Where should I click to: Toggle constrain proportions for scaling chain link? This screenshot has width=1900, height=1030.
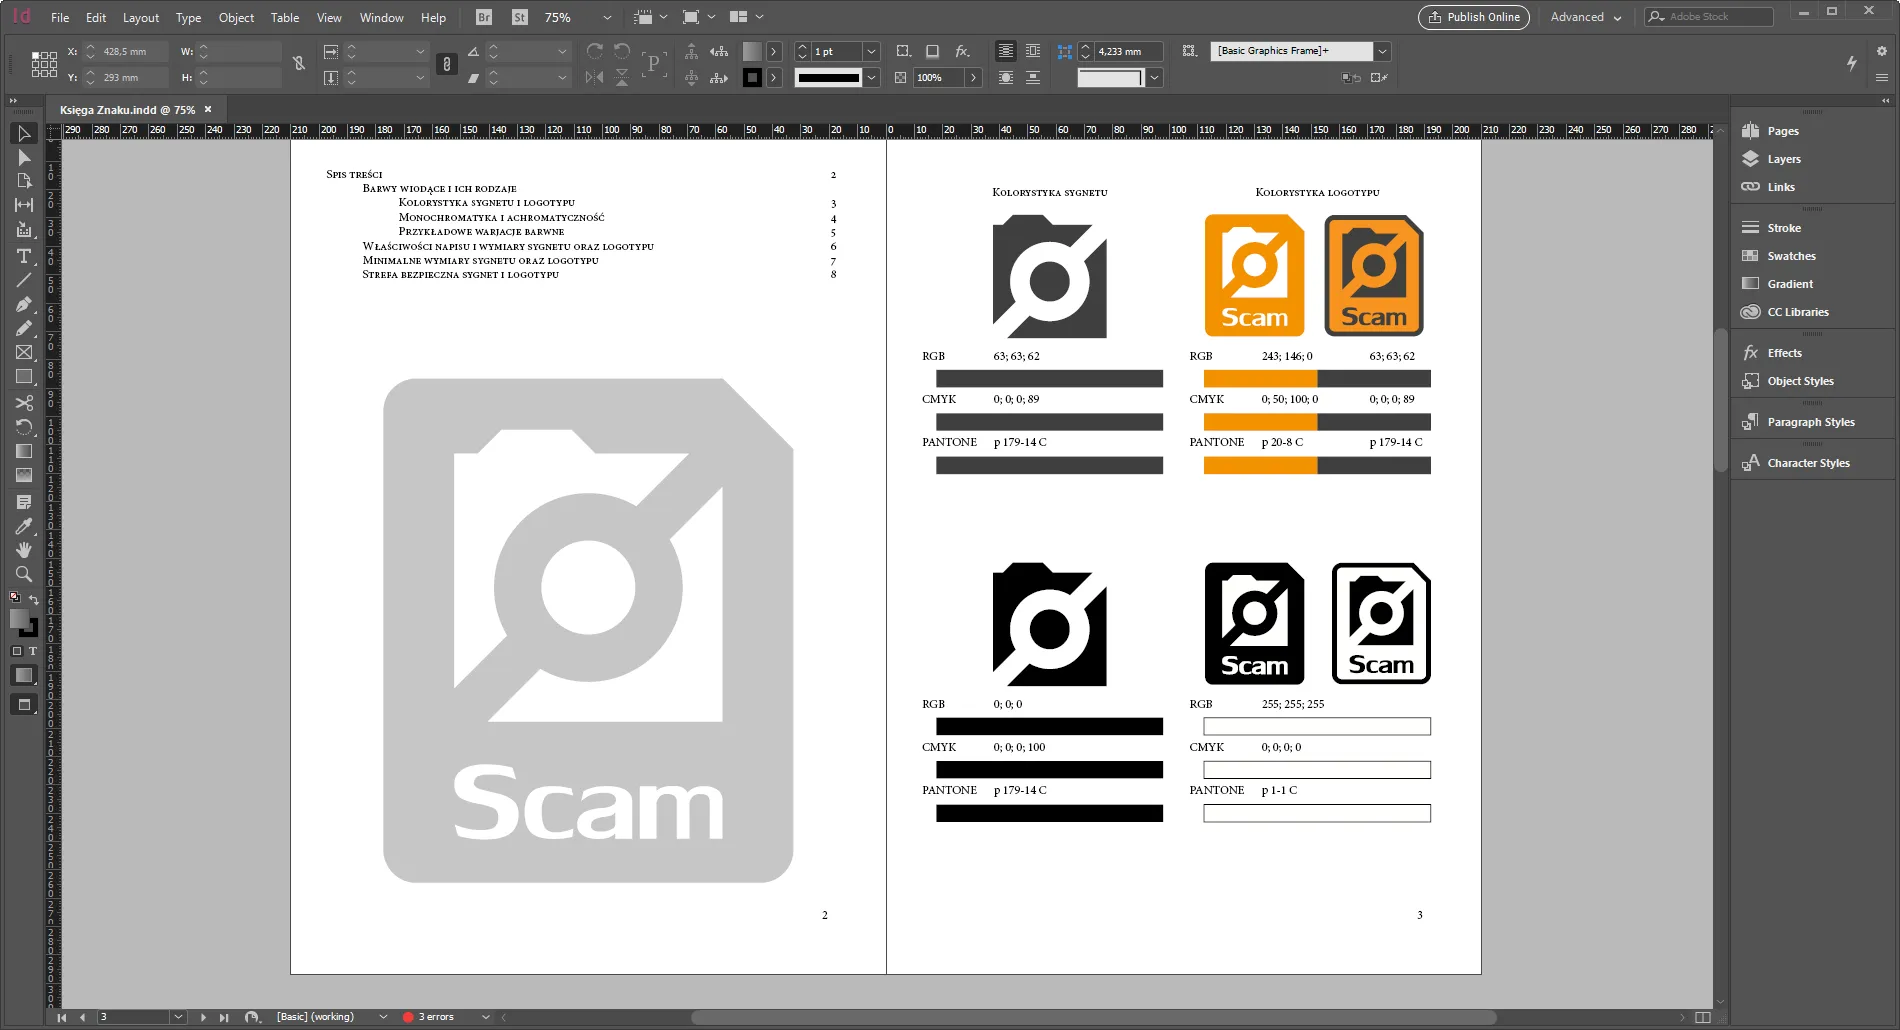point(446,64)
